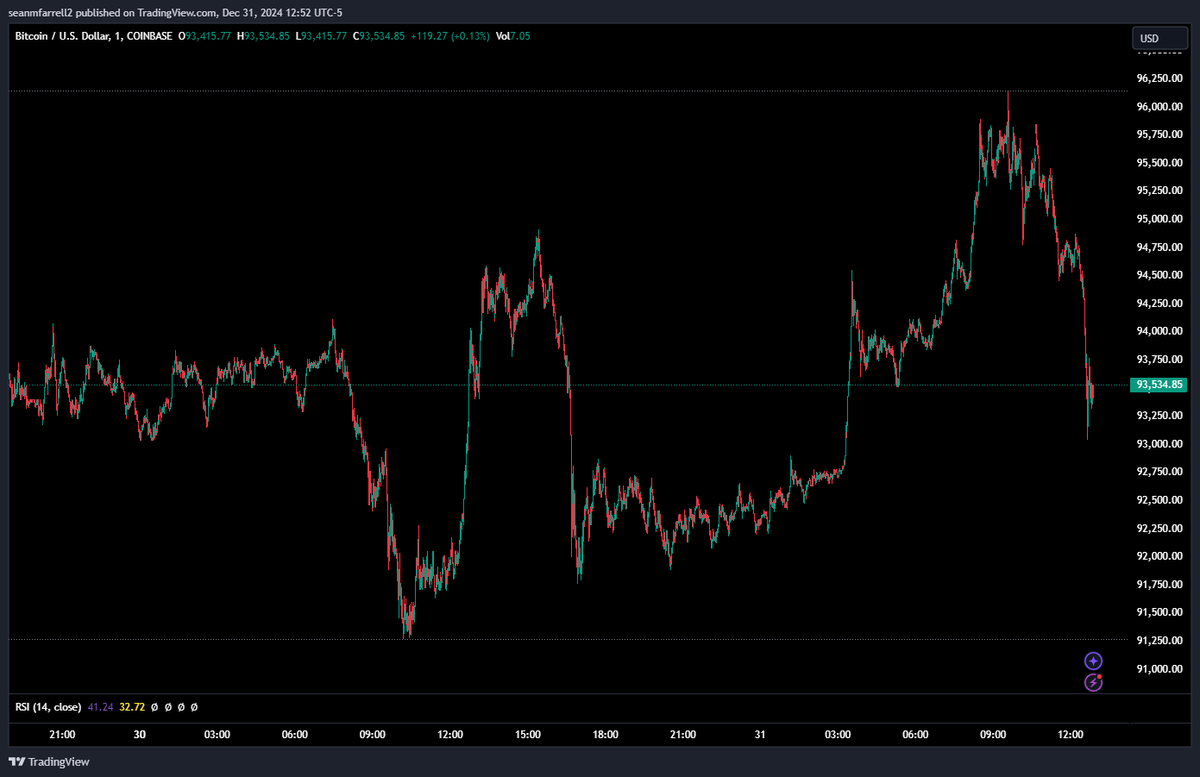
Task: Open the USD currency selector
Action: coord(1158,39)
